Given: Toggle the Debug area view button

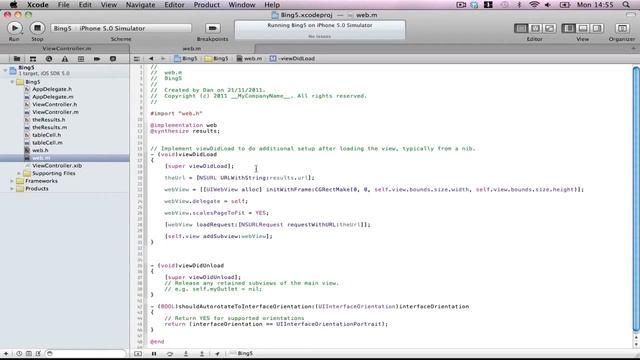Looking at the screenshot, I should tap(583, 28).
